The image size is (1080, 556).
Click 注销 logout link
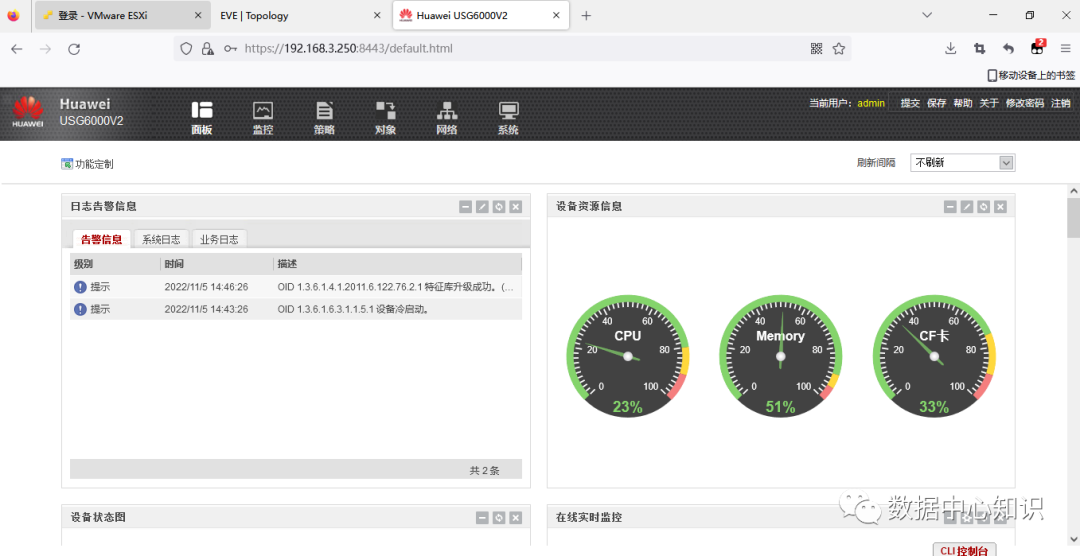pos(1060,103)
